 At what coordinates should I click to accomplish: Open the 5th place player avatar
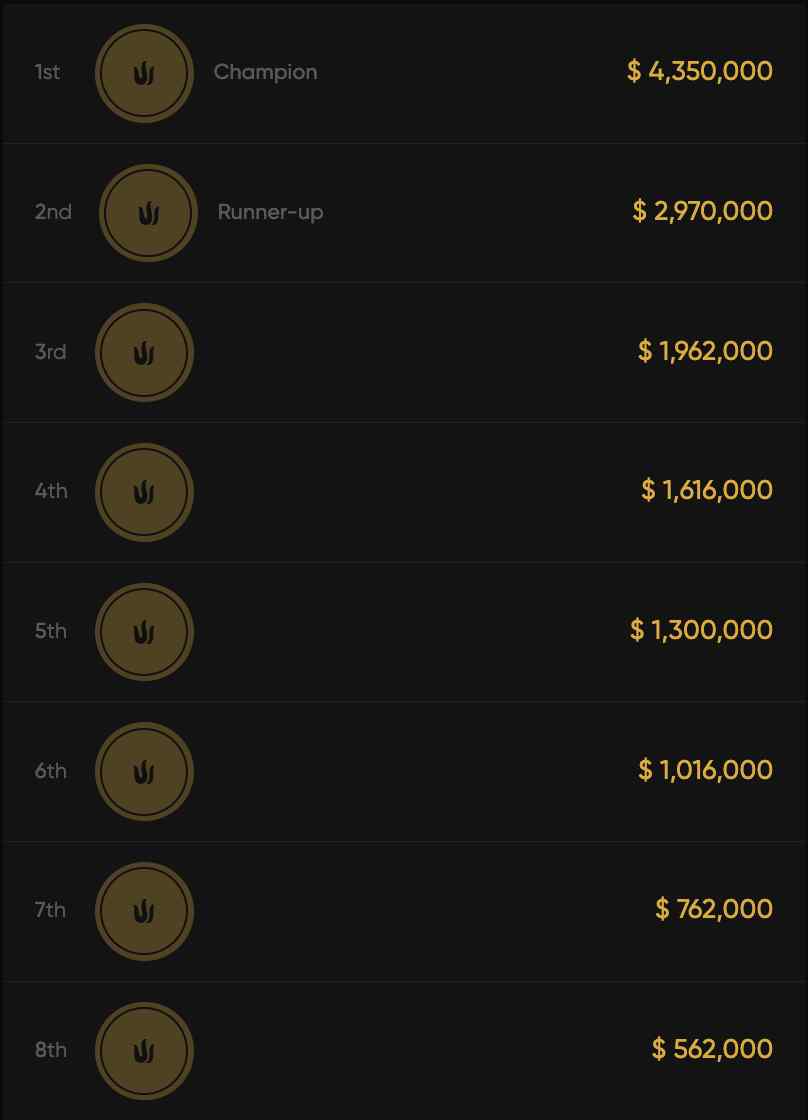tap(144, 632)
